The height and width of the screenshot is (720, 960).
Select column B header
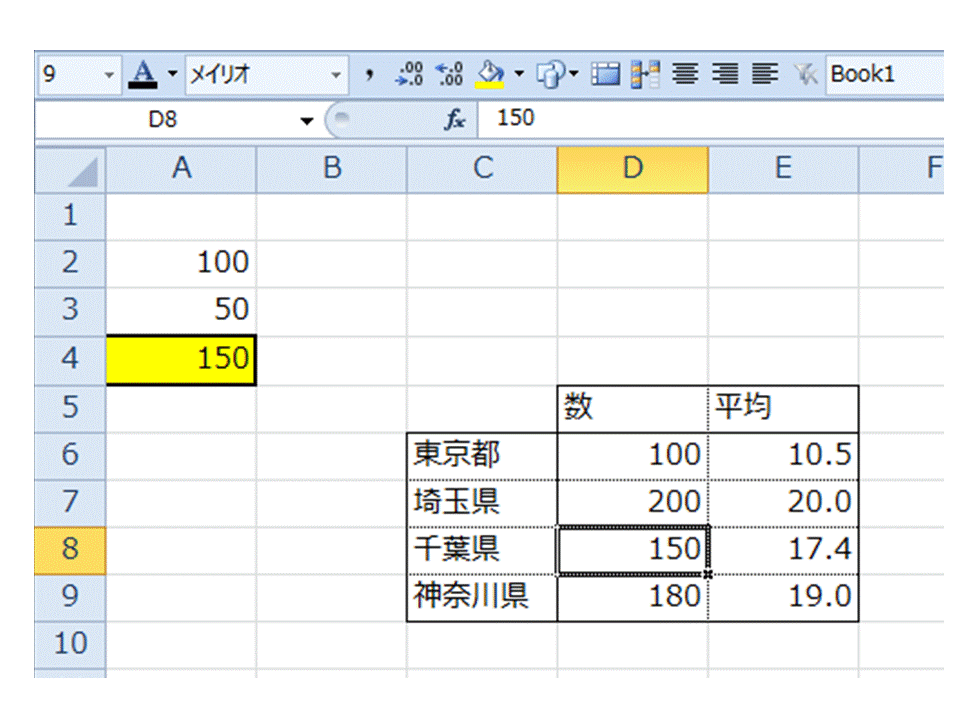[332, 170]
